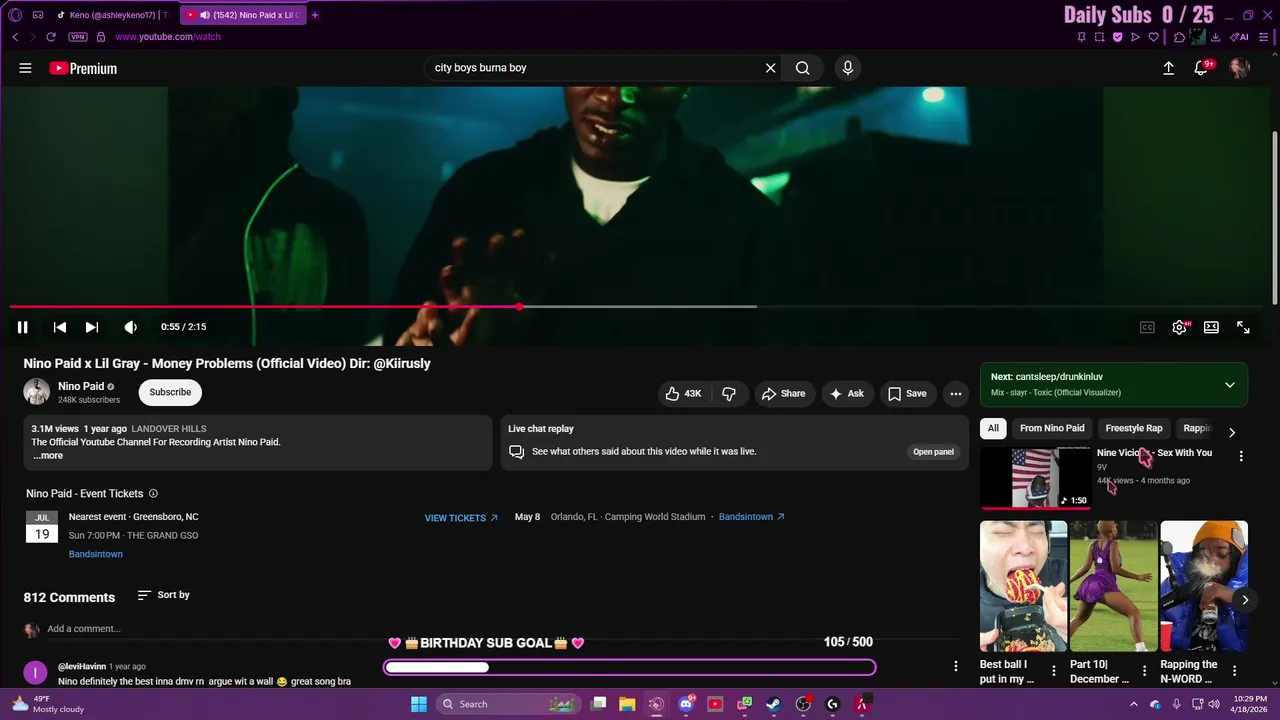Open options for leviHavinn's comment
The image size is (1280, 720).
pyautogui.click(x=955, y=666)
